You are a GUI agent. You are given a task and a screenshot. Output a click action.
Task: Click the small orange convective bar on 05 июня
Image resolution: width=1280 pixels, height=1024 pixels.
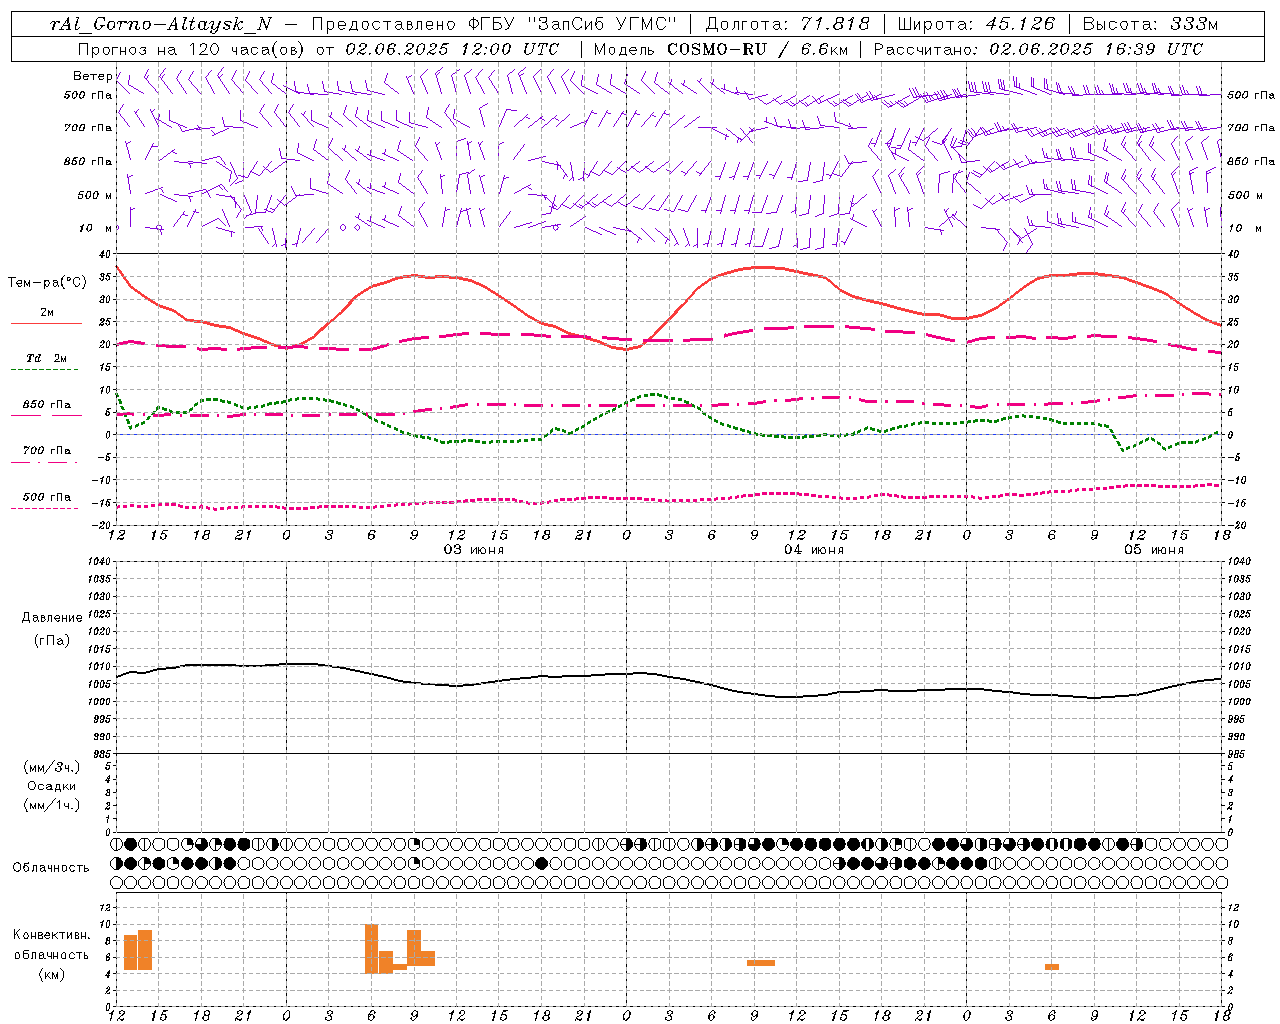pos(1052,967)
